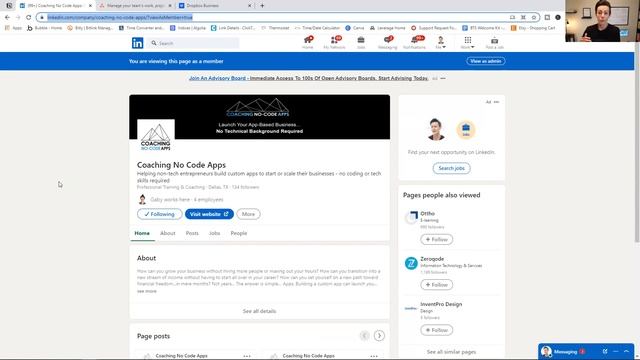Click the Following button
Image resolution: width=640 pixels, height=360 pixels.
tap(160, 214)
